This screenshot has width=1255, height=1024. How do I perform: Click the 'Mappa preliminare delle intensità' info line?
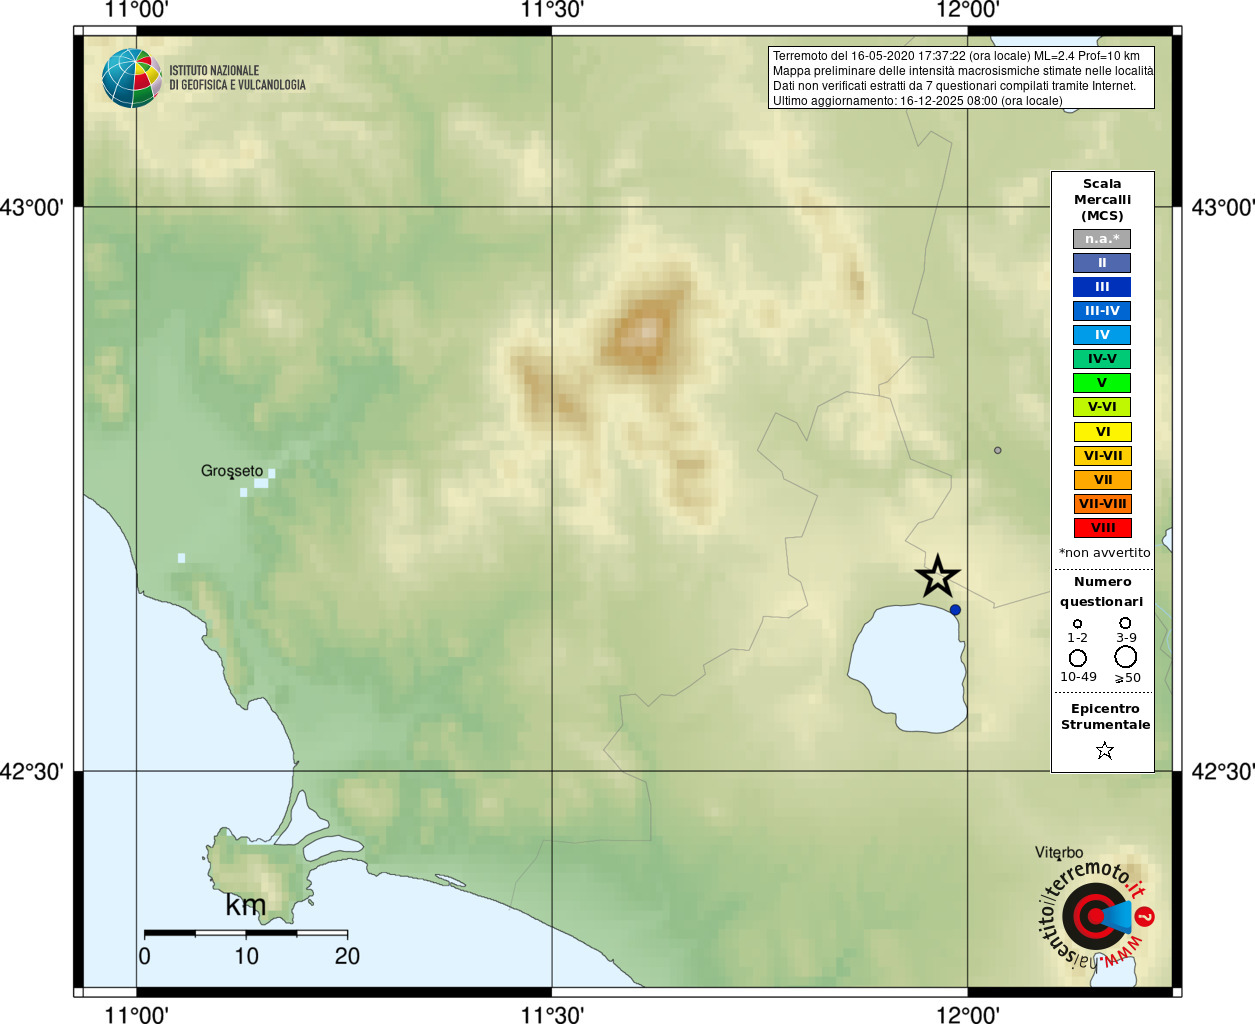pos(962,71)
